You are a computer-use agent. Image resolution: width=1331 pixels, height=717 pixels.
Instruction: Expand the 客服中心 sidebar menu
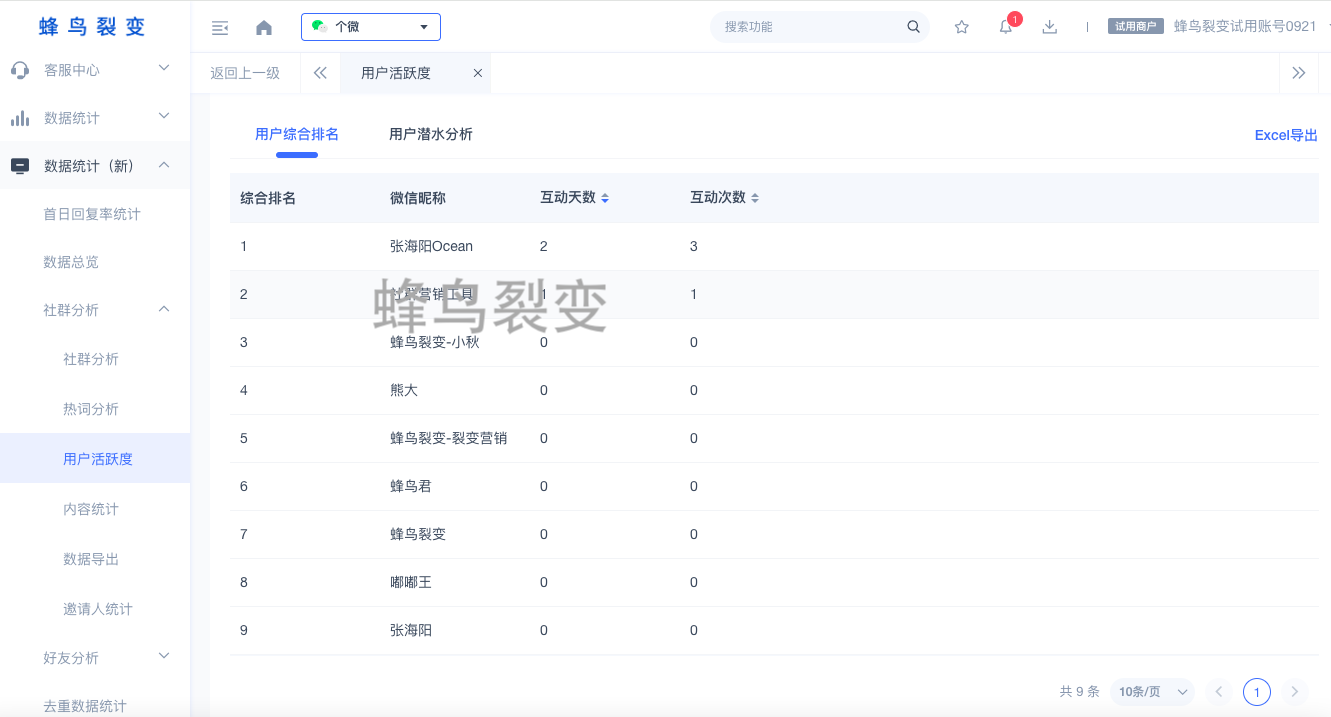(95, 70)
